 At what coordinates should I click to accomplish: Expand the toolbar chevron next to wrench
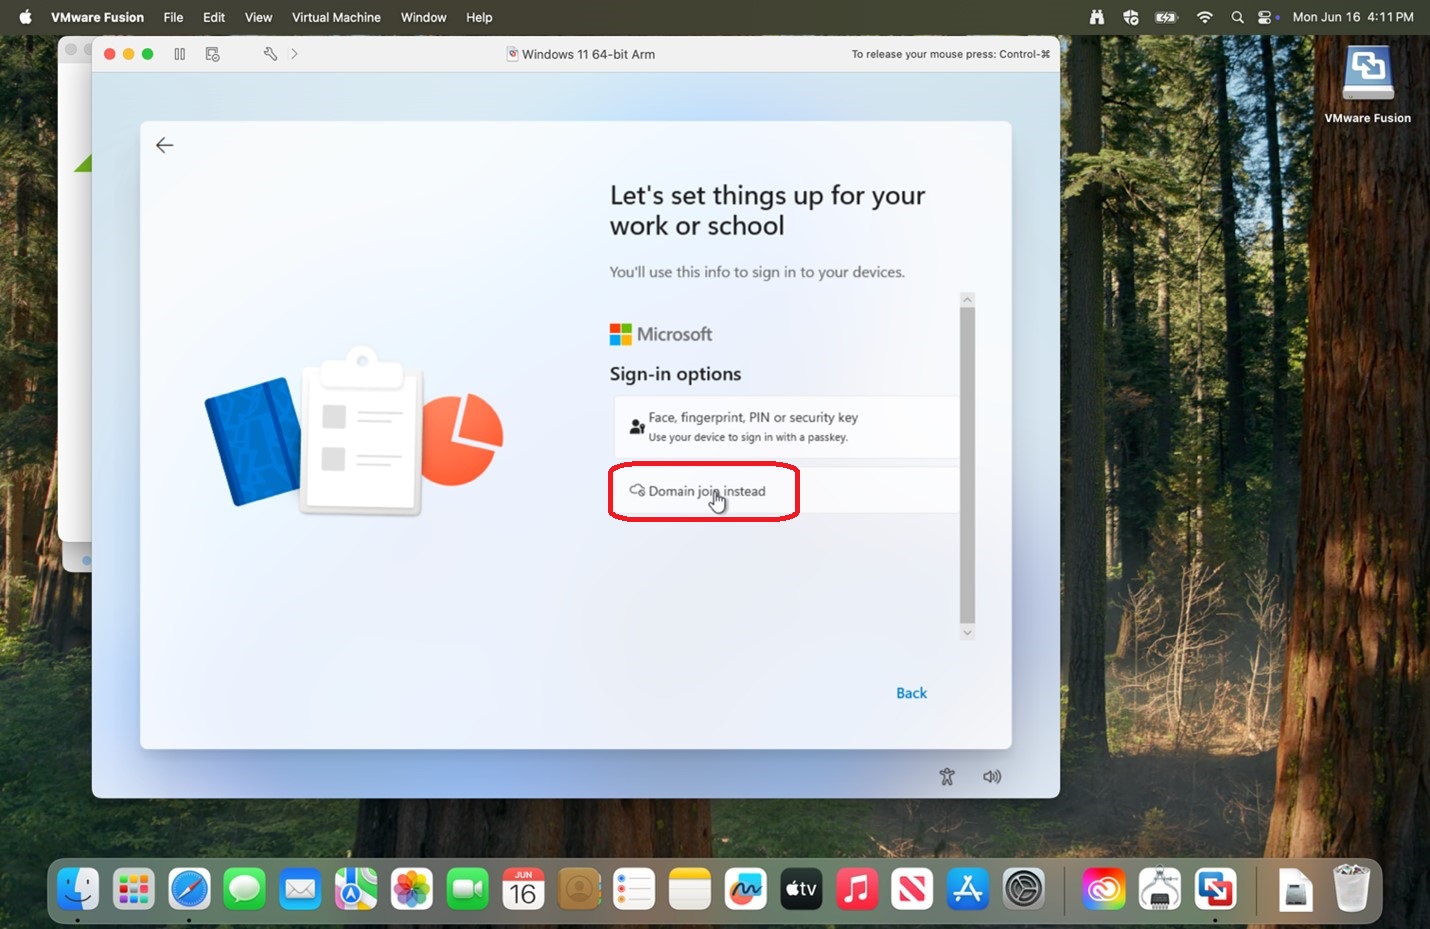click(x=294, y=54)
